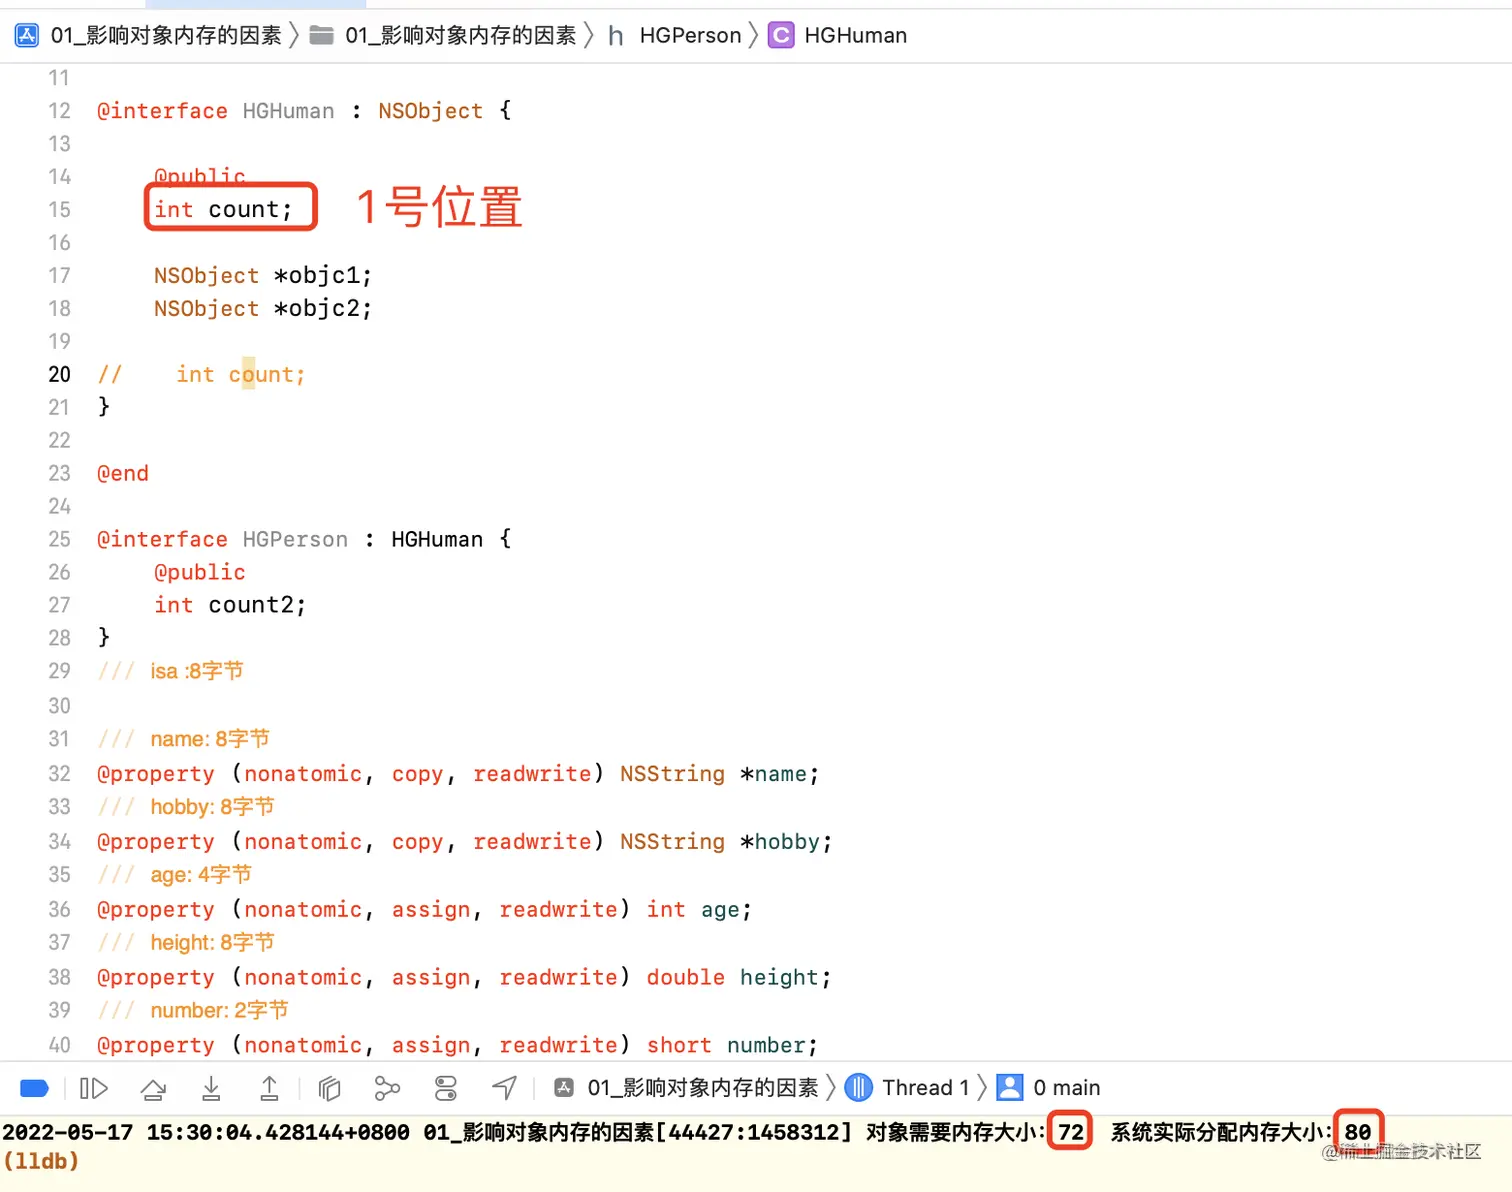Click line number 27 in gutter
1512x1192 pixels.
tap(60, 605)
